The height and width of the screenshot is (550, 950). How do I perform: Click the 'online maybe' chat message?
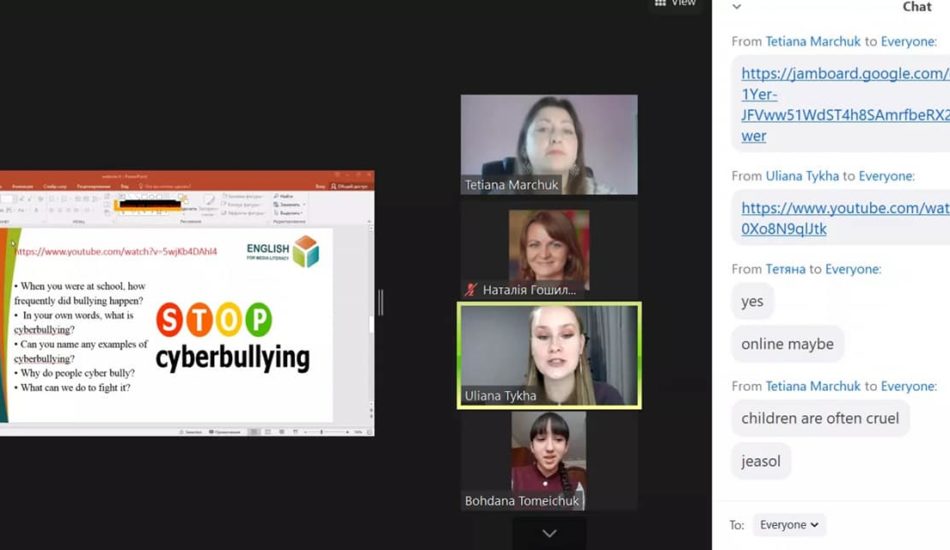click(787, 344)
